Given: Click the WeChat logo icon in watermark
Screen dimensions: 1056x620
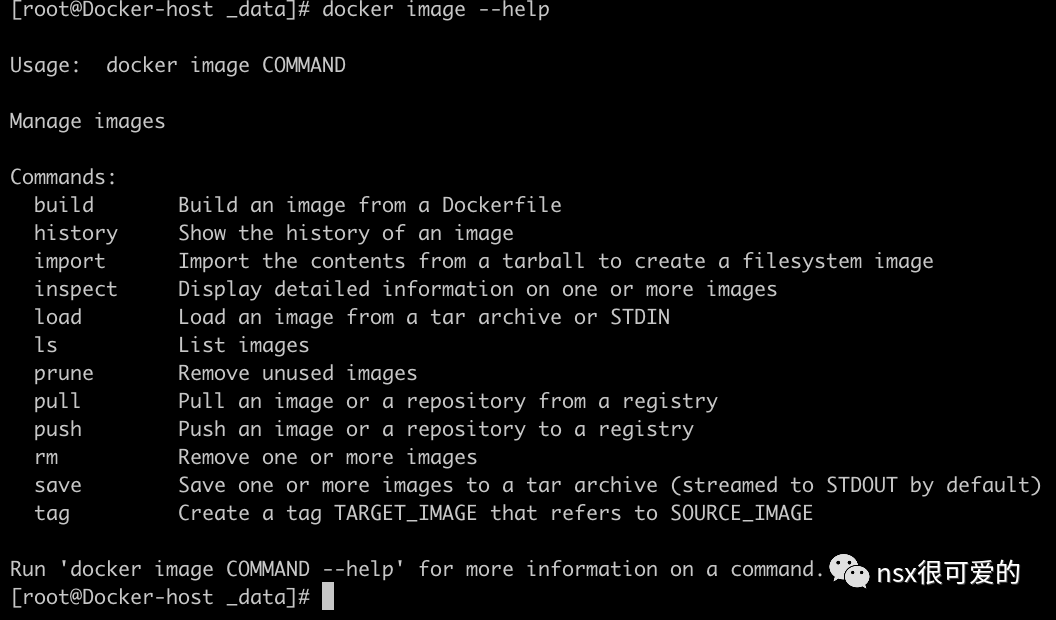Looking at the screenshot, I should [848, 572].
